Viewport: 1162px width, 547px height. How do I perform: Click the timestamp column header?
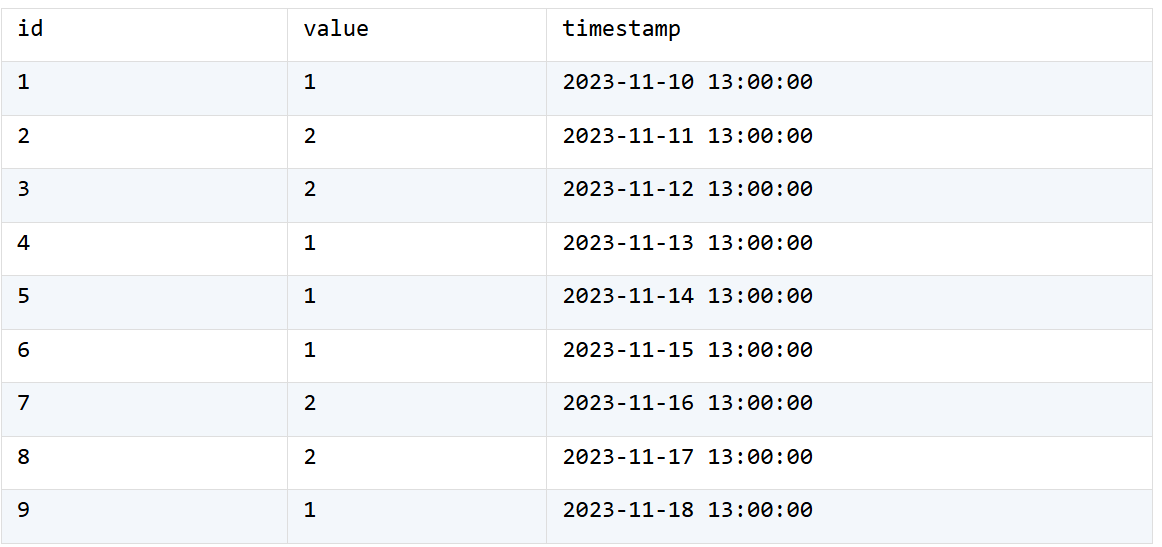pyautogui.click(x=849, y=35)
